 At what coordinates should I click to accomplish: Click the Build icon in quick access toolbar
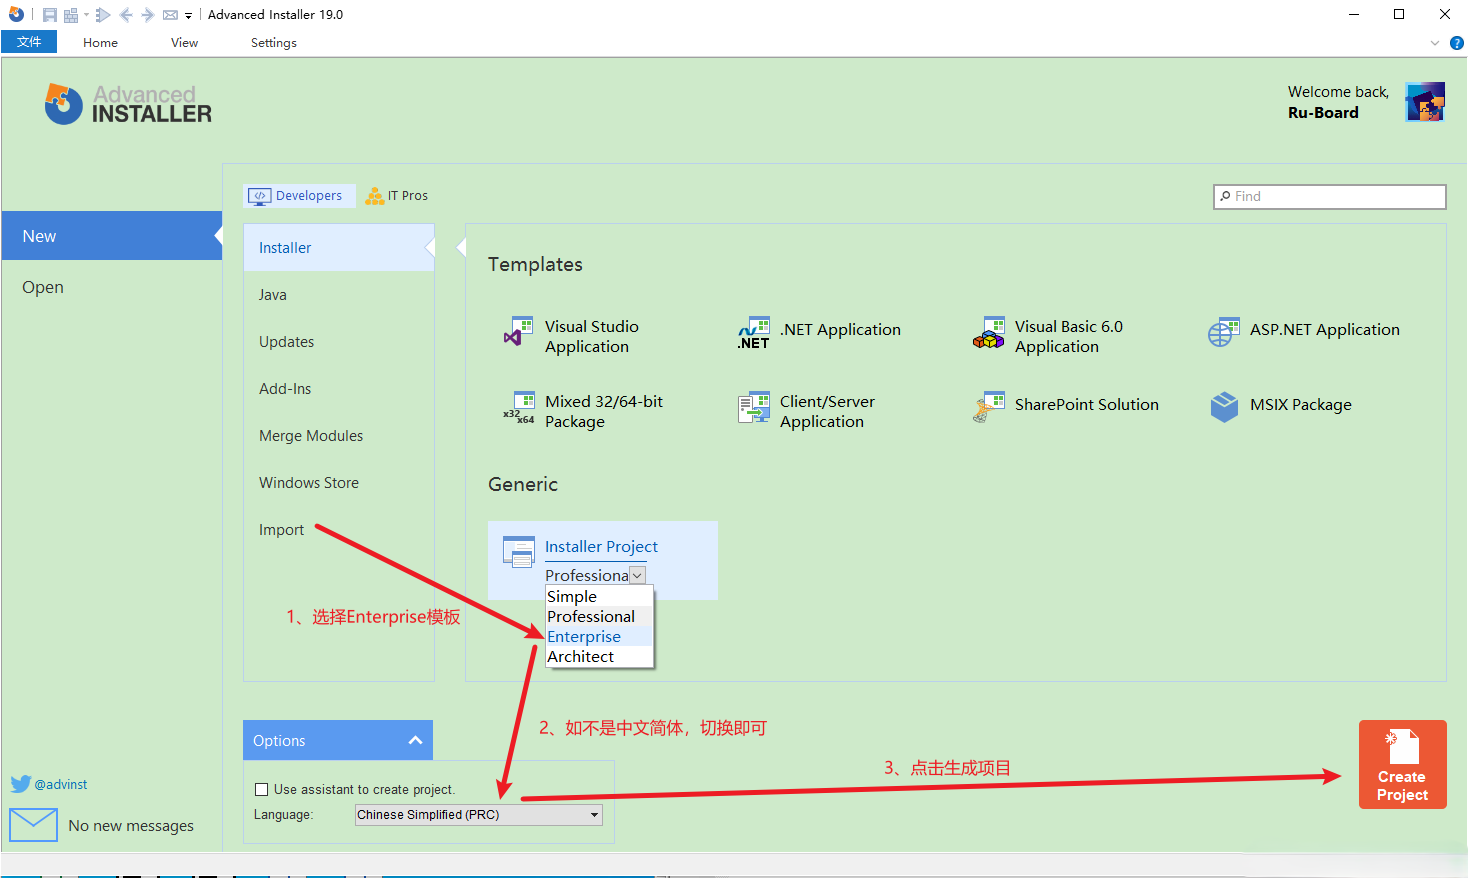[70, 15]
